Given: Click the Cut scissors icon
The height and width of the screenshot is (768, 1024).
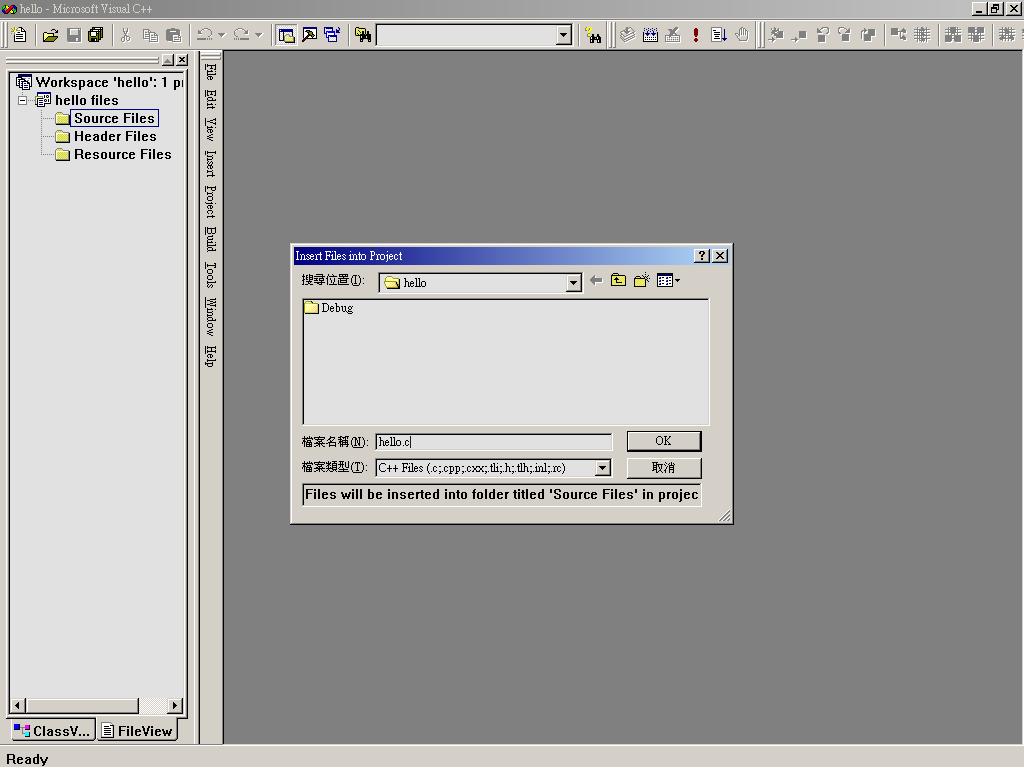Looking at the screenshot, I should pos(126,35).
